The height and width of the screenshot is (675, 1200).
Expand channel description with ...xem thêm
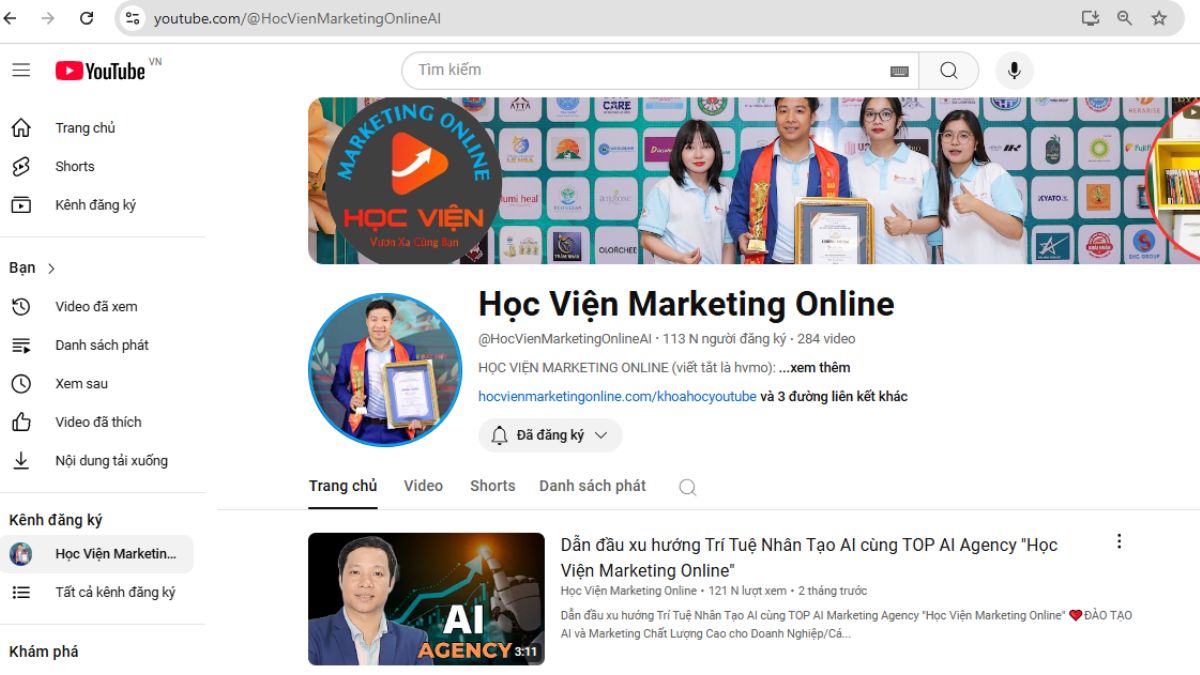[x=814, y=367]
